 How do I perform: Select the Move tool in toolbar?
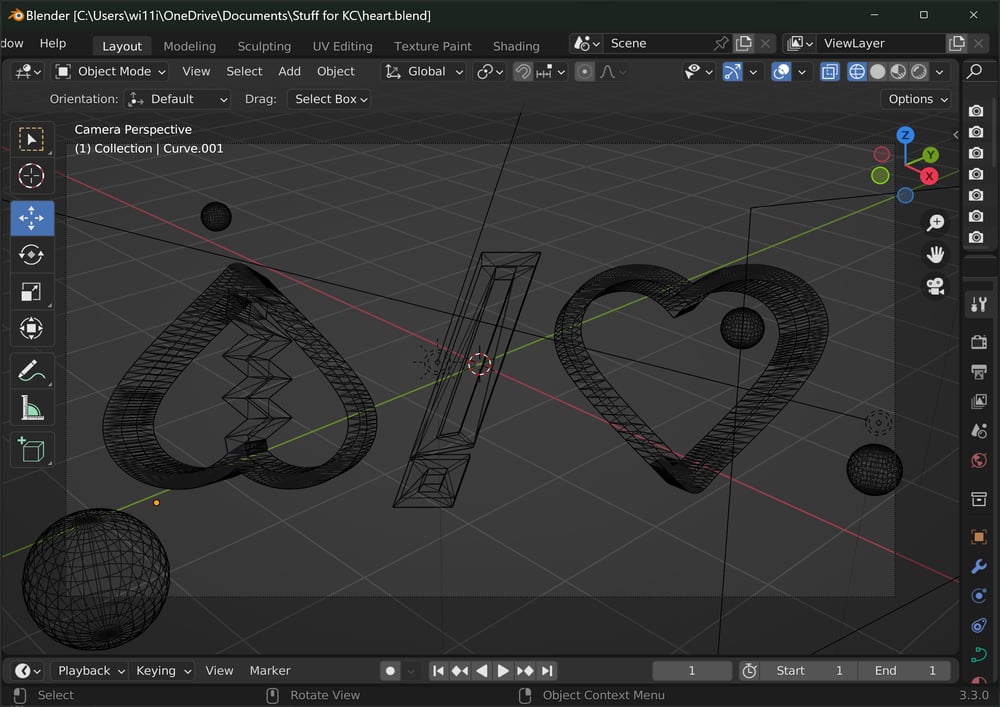click(31, 218)
